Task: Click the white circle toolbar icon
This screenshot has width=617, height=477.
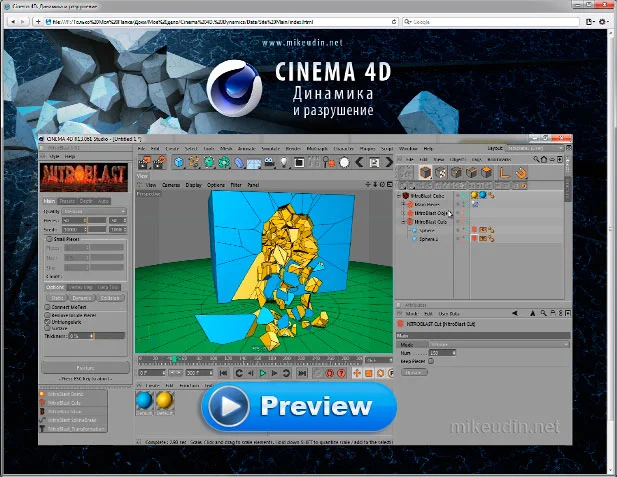Action: point(344,162)
